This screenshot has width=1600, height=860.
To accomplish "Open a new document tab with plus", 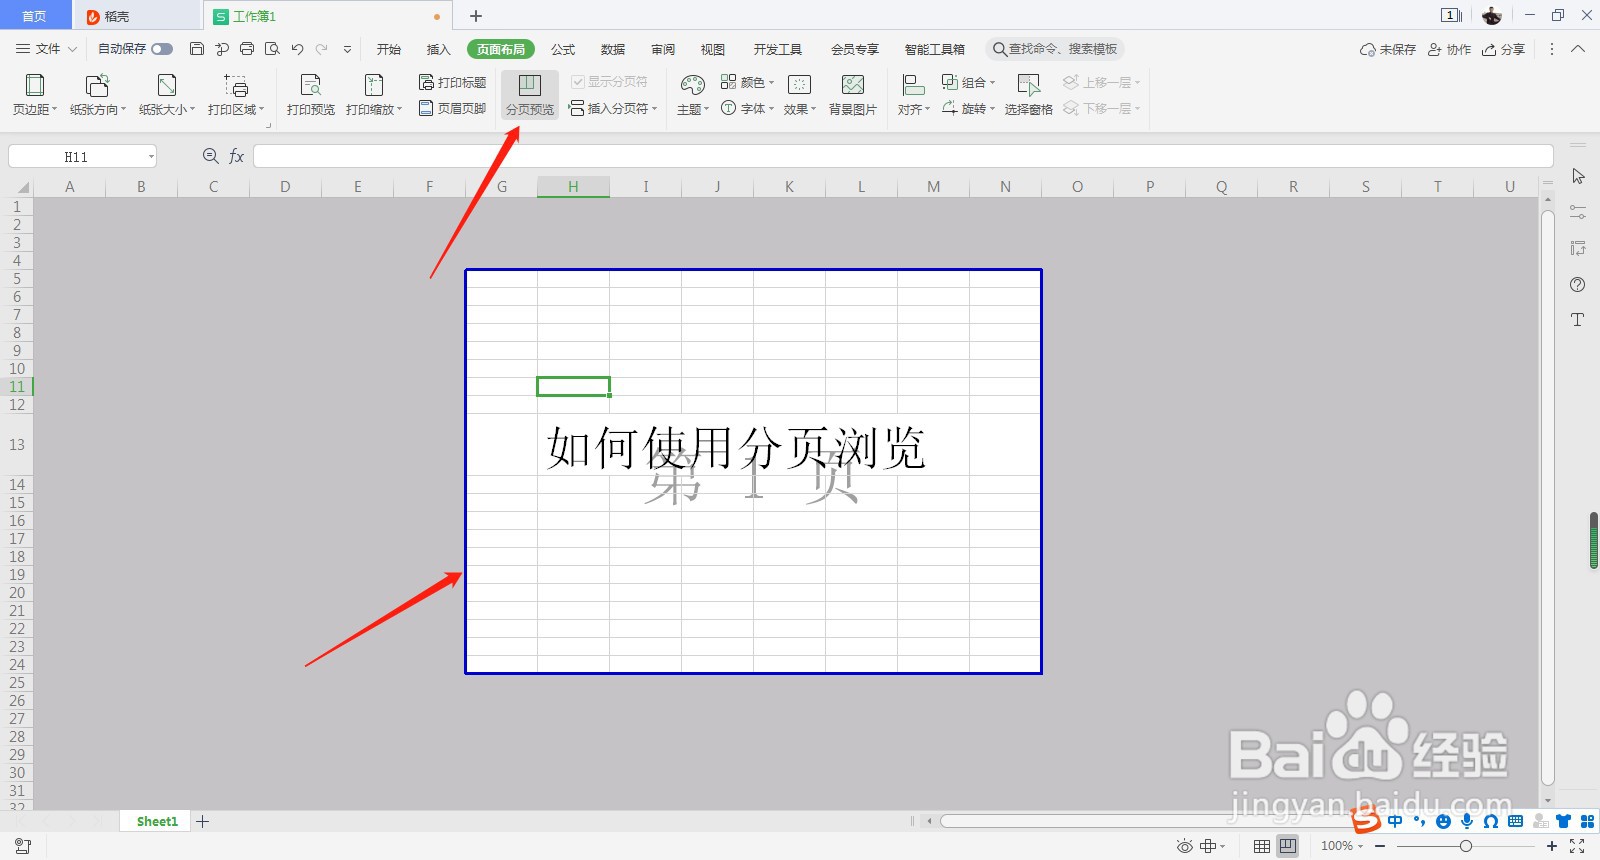I will tap(476, 16).
